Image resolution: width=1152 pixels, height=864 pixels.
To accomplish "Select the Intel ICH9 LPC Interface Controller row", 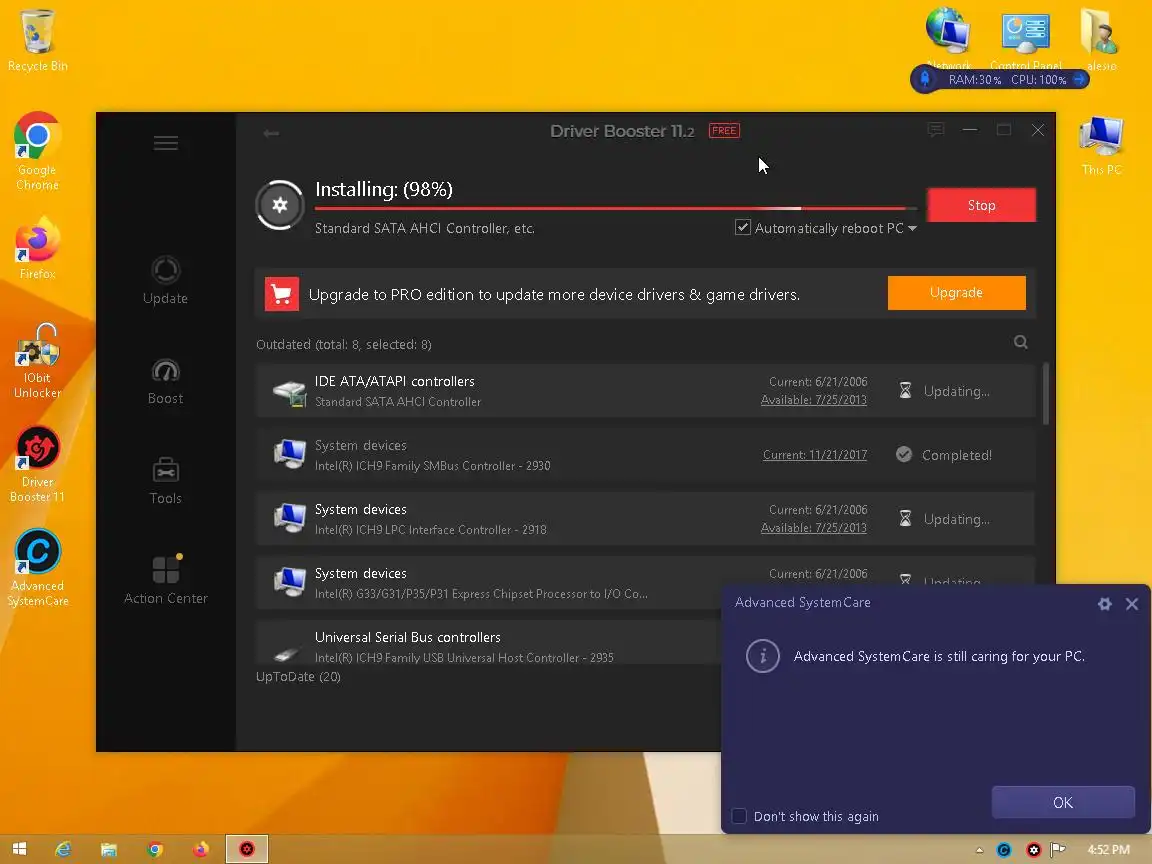I will click(645, 519).
